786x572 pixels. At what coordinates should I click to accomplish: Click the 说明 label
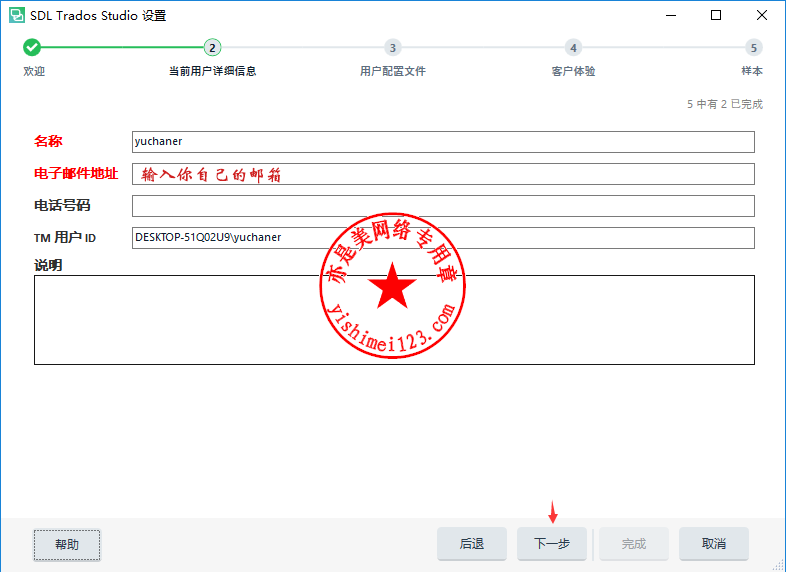48,265
